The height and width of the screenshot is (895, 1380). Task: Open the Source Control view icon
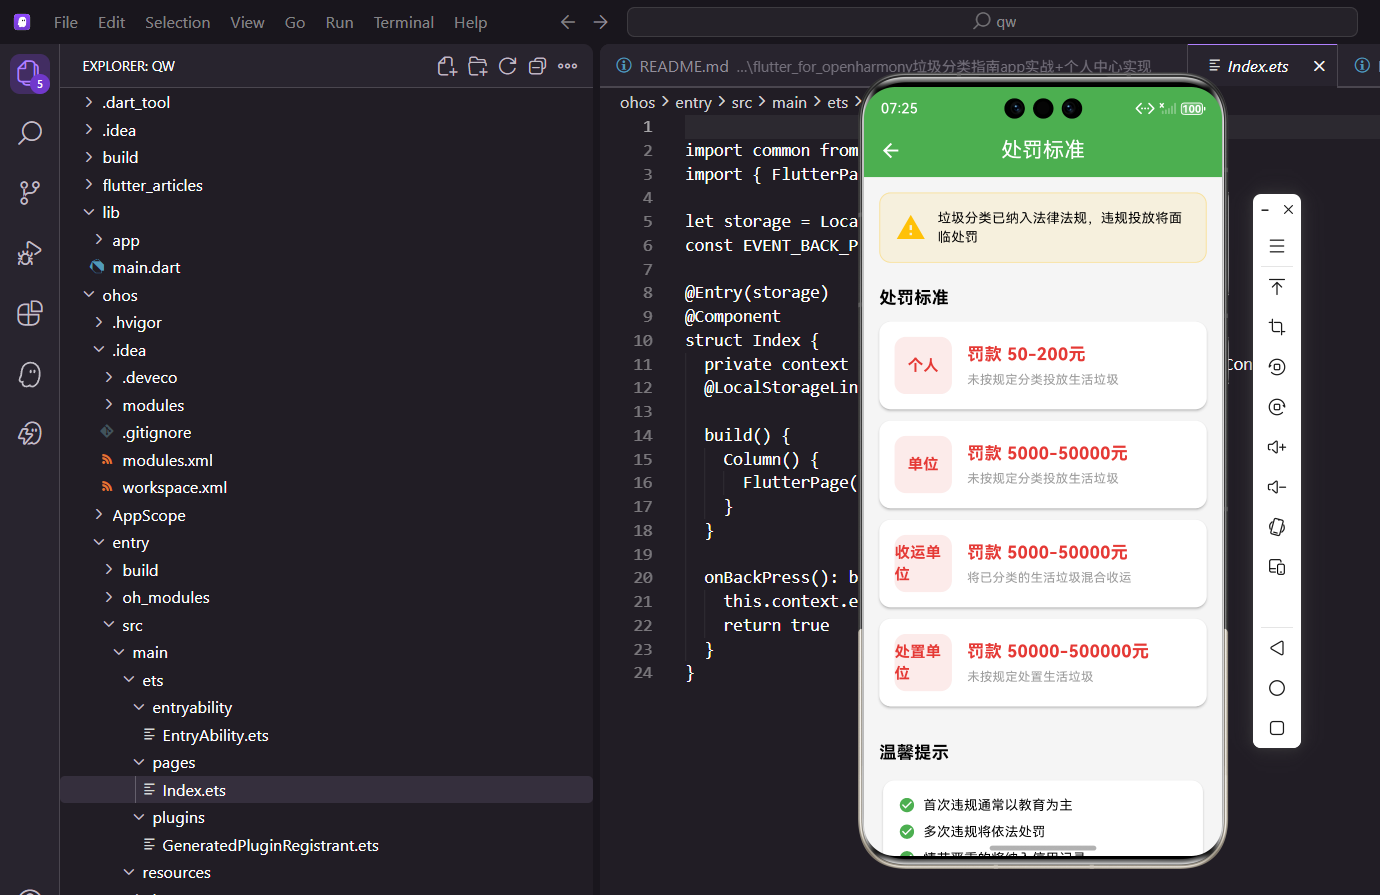[x=30, y=193]
